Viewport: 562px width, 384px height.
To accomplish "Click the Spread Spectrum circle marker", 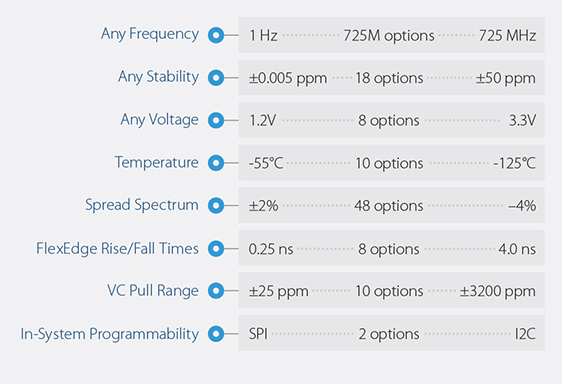I will pos(216,205).
